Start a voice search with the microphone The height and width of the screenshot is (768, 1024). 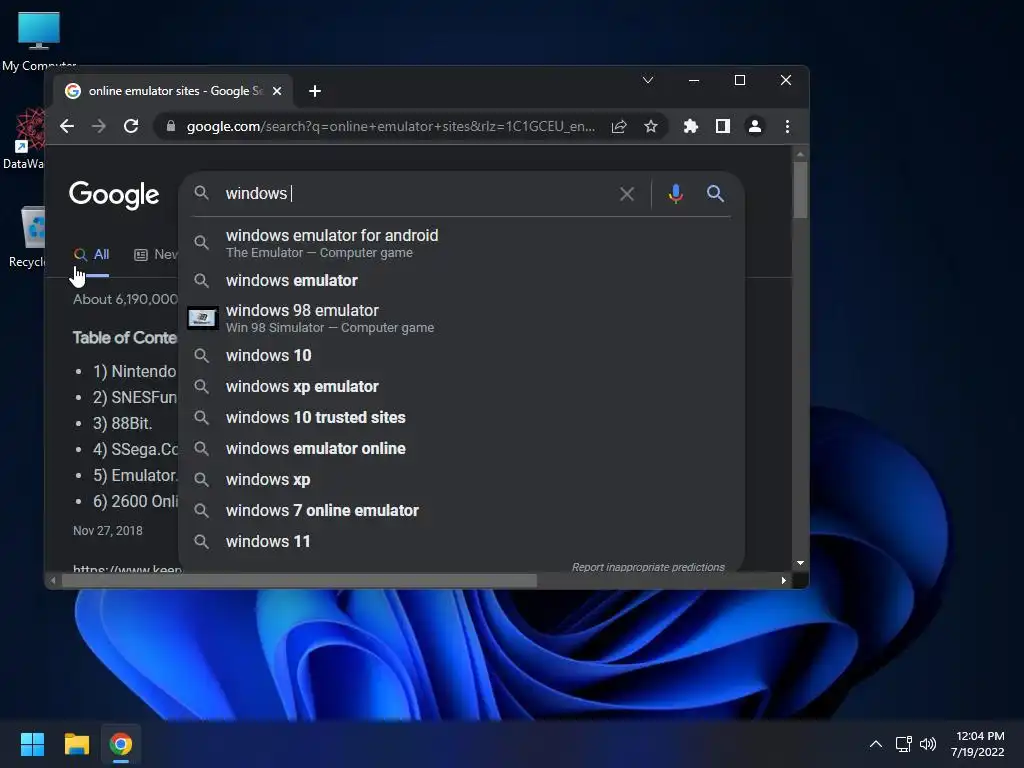676,193
